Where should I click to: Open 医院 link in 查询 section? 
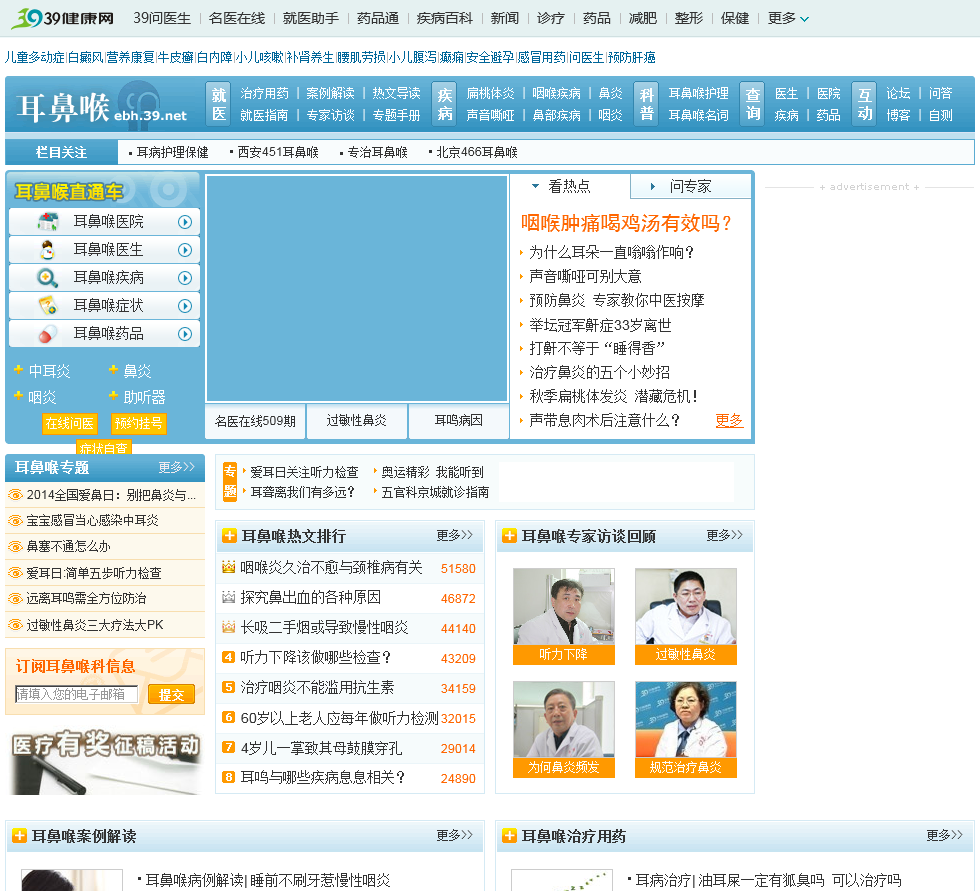click(828, 93)
